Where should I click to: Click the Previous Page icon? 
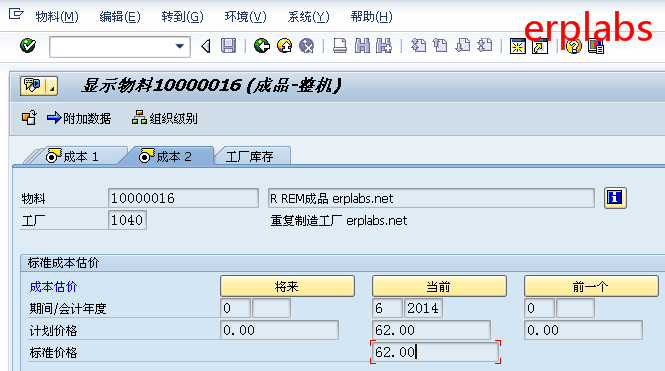click(x=440, y=46)
